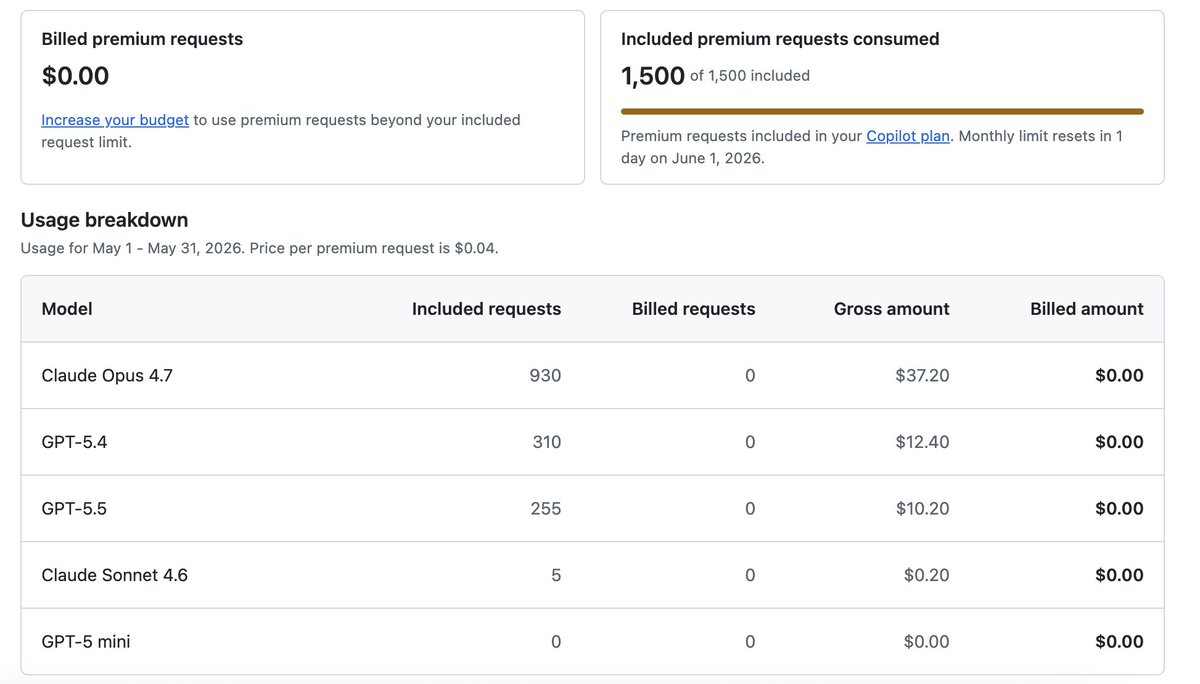Click the Claude Sonnet 4.6 included requests value 5

pyautogui.click(x=556, y=575)
